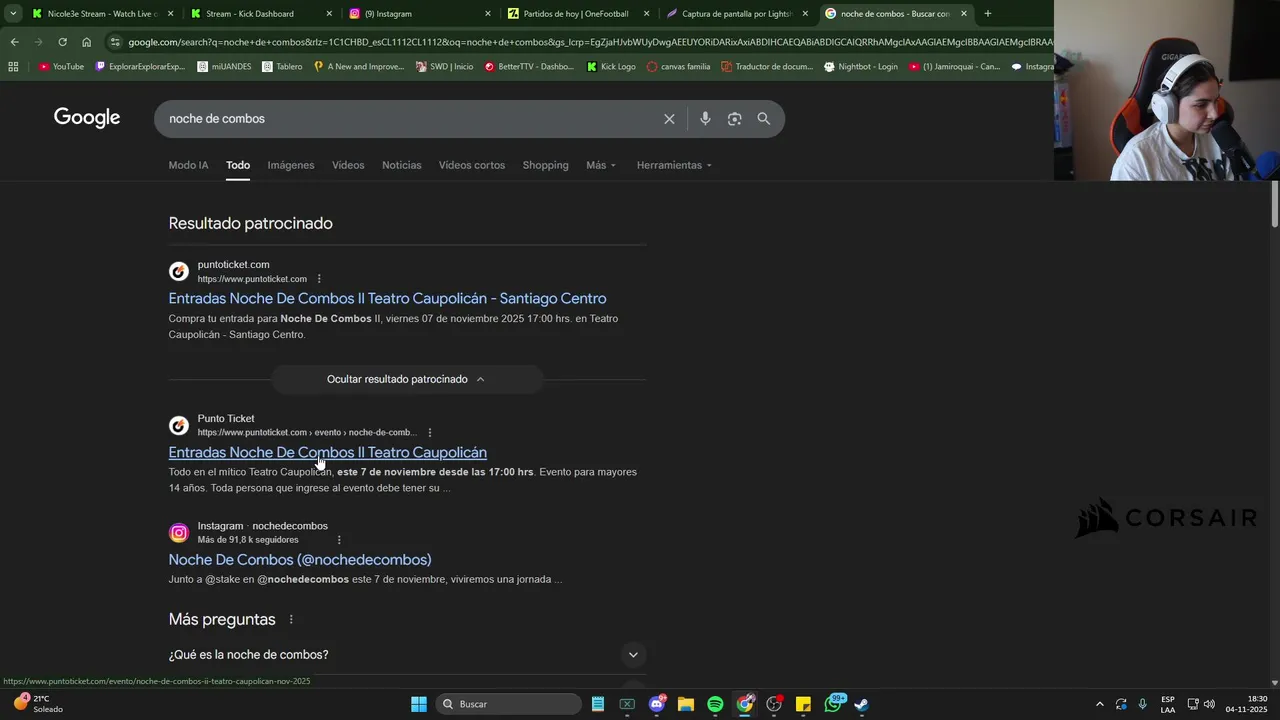1280x720 pixels.
Task: Open the apps grid in bookmarks bar
Action: [x=13, y=67]
